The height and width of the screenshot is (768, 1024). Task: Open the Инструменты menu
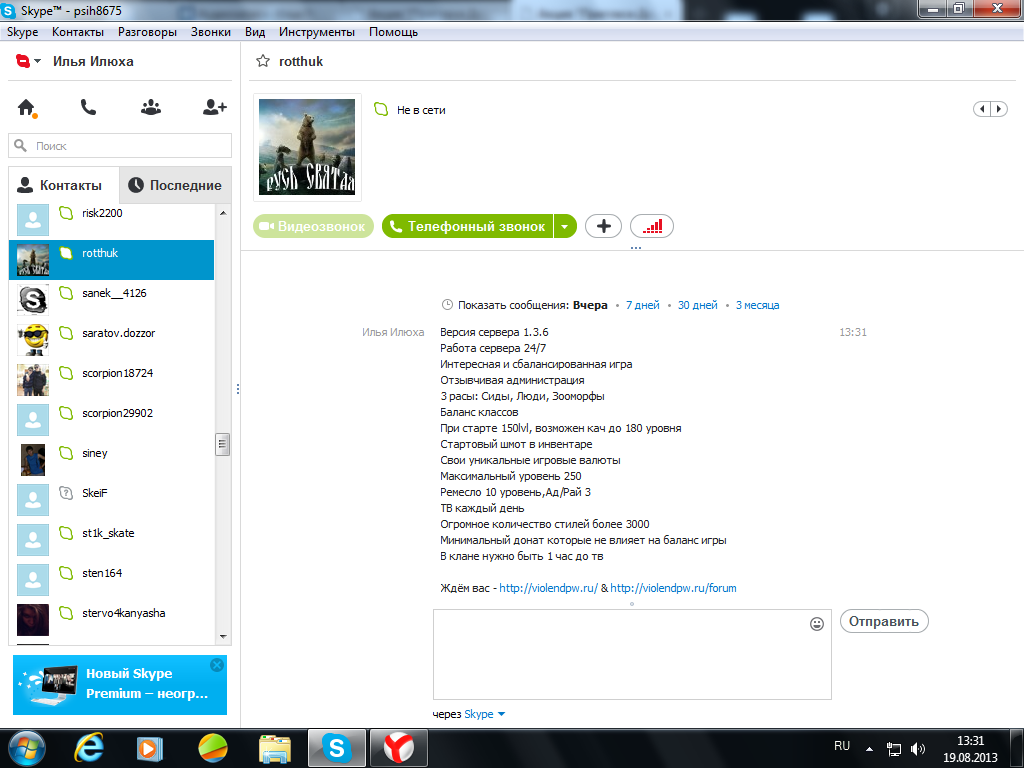tap(317, 32)
